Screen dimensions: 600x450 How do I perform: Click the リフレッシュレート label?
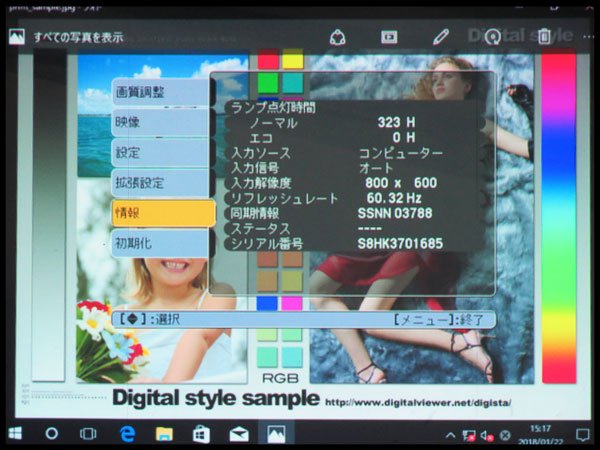pyautogui.click(x=285, y=198)
